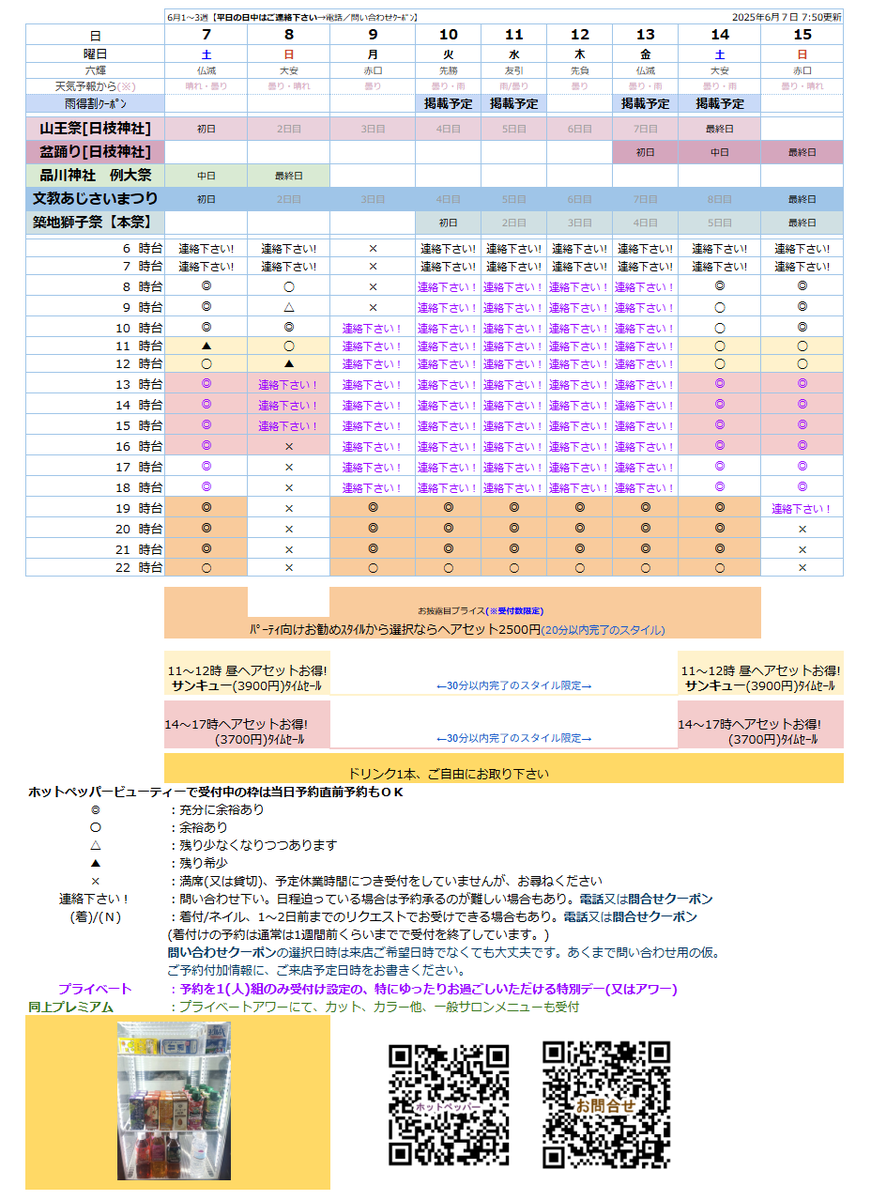The width and height of the screenshot is (871, 1200).
Task: Click 月 in the 曜日 row
Action: coord(372,53)
